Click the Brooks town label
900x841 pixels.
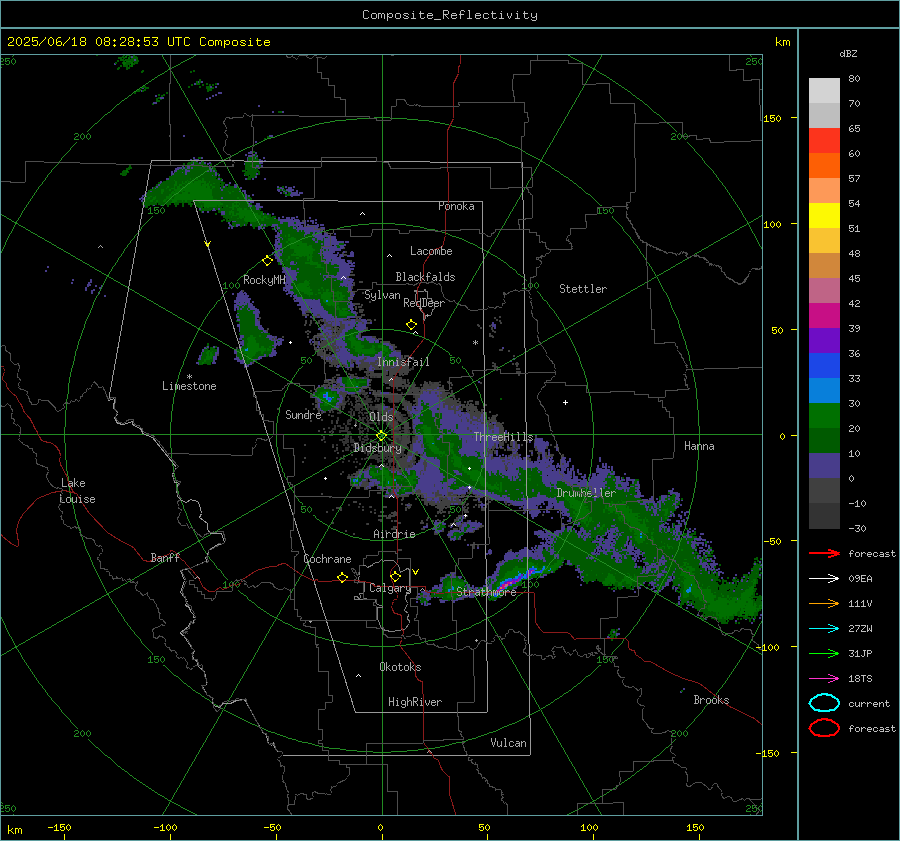coord(711,700)
